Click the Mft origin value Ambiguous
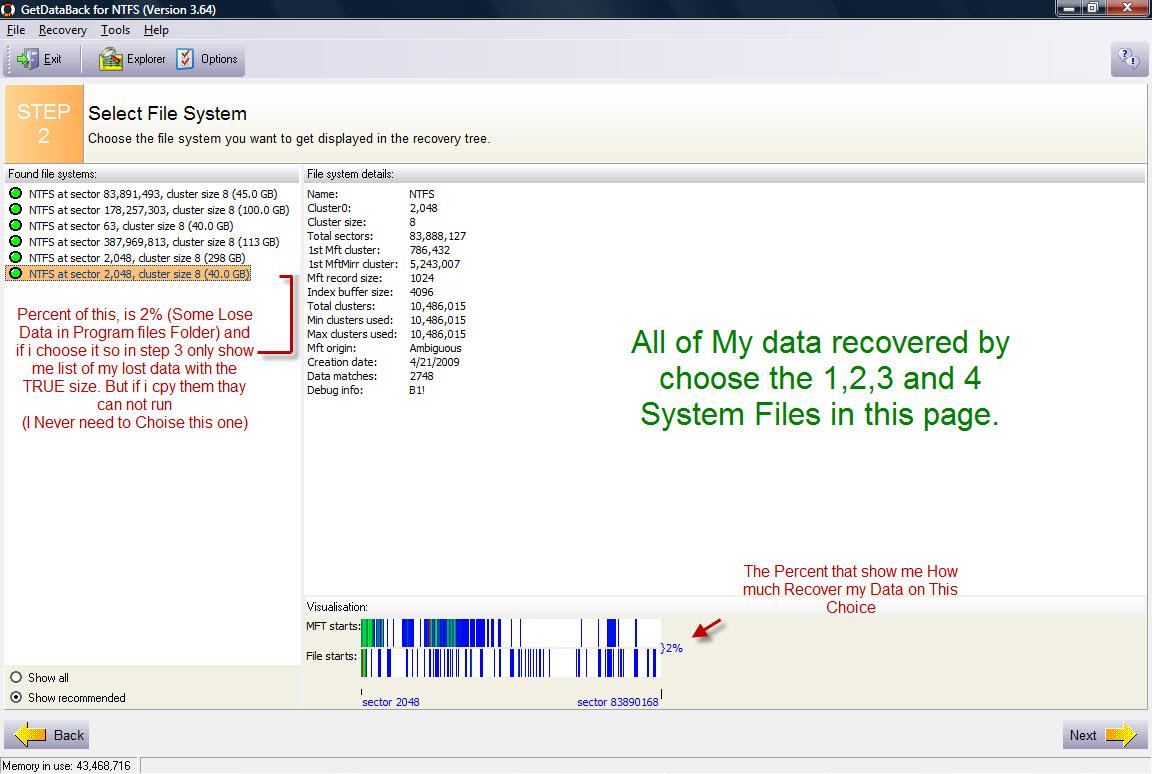Screen dimensions: 1152x774 click(436, 348)
